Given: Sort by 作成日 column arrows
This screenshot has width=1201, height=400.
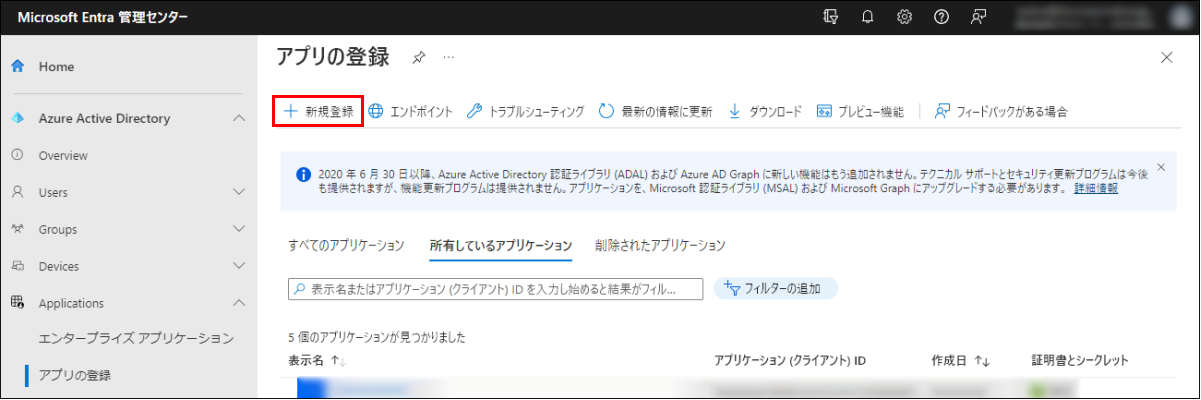Looking at the screenshot, I should (x=982, y=360).
